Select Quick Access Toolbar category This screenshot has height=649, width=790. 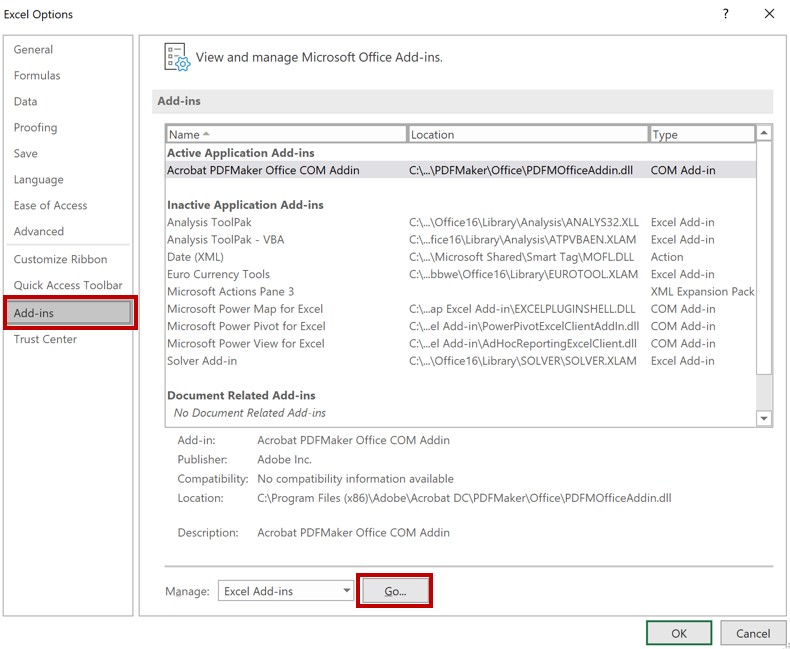click(x=68, y=286)
